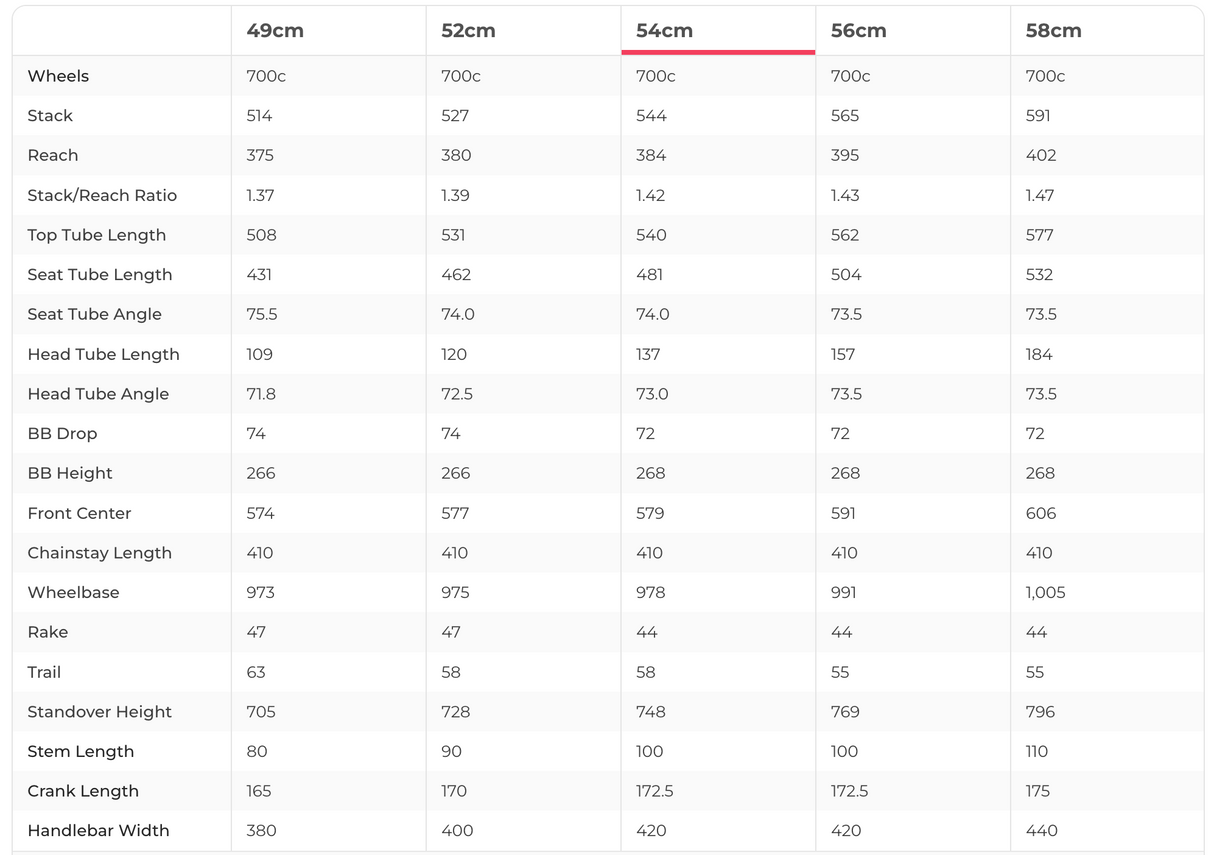Image resolution: width=1214 pixels, height=855 pixels.
Task: Select the 58cm Head Tube Length value 184
Action: coord(1039,354)
